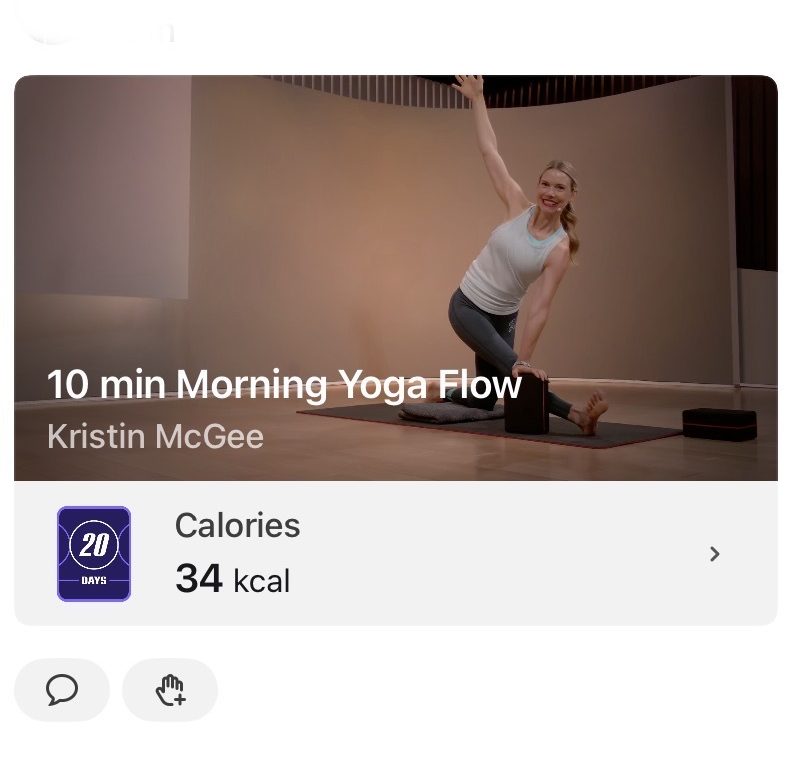Click the word Yoga in workout title

385,385
